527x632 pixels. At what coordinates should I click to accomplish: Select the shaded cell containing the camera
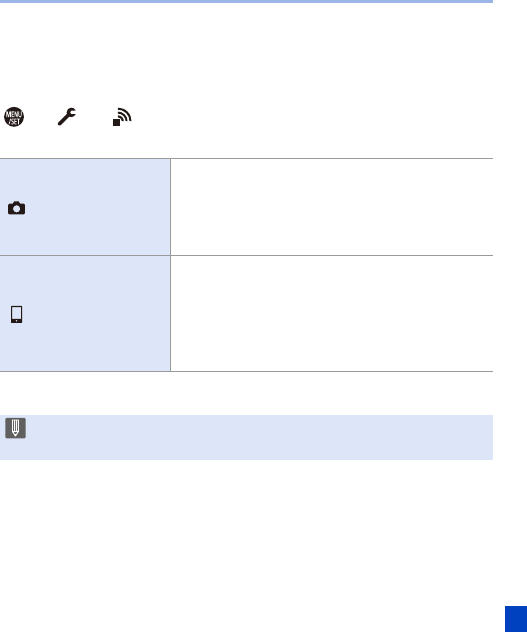coord(85,207)
